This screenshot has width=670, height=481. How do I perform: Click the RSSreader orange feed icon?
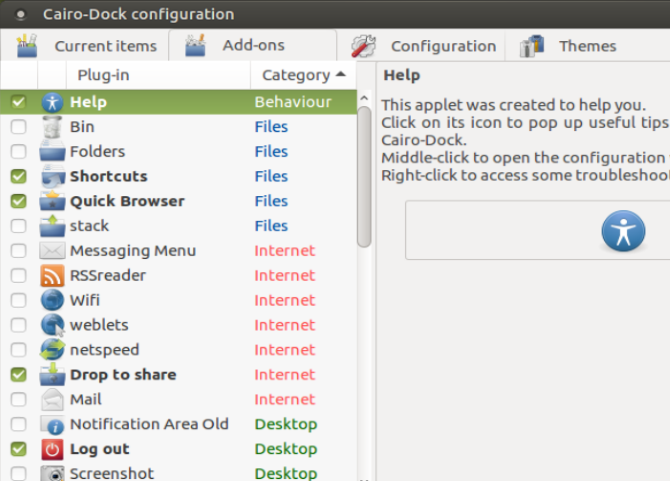(x=52, y=275)
